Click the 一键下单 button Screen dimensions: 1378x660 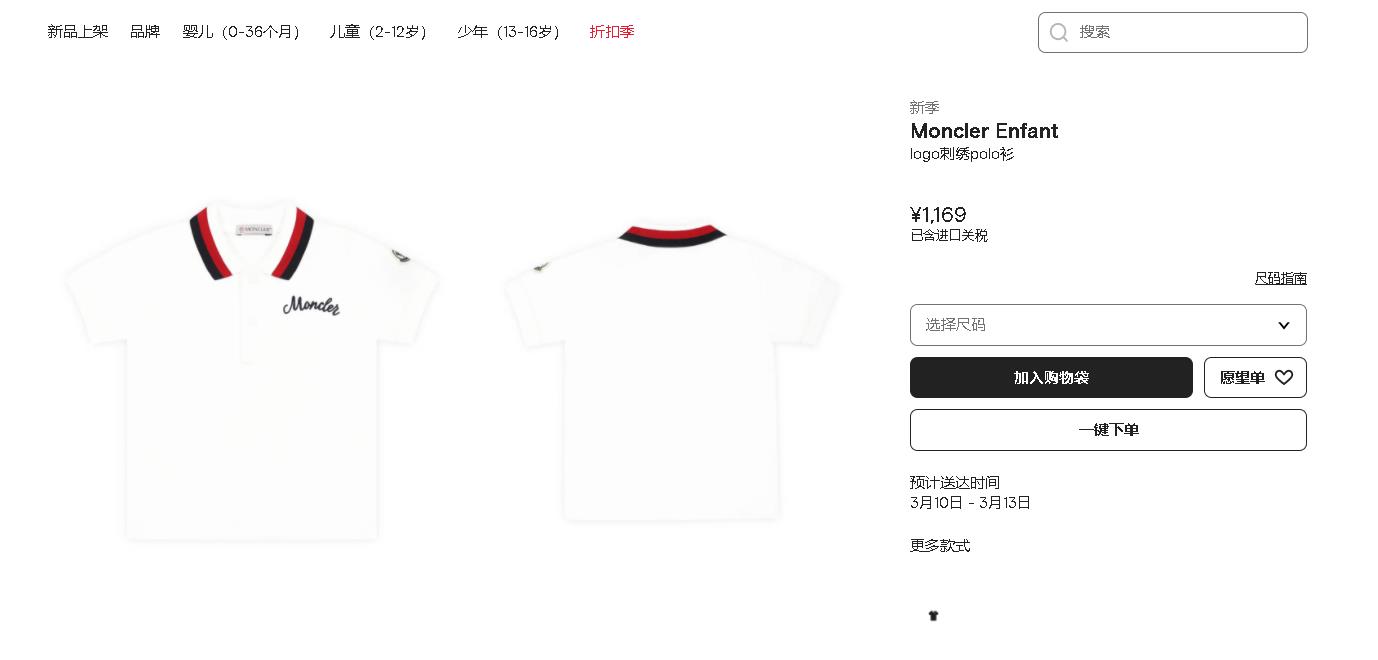tap(1108, 430)
